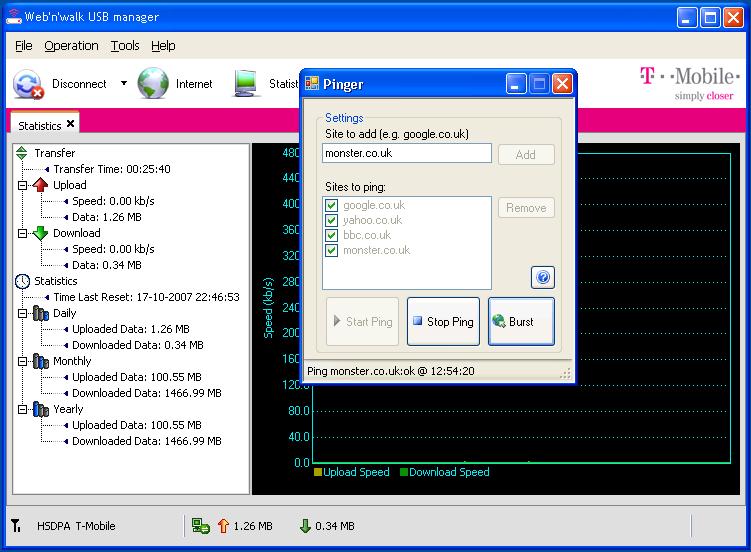
Task: Select Yearly Uploaded Data: 100.55 MB
Action: [137, 425]
